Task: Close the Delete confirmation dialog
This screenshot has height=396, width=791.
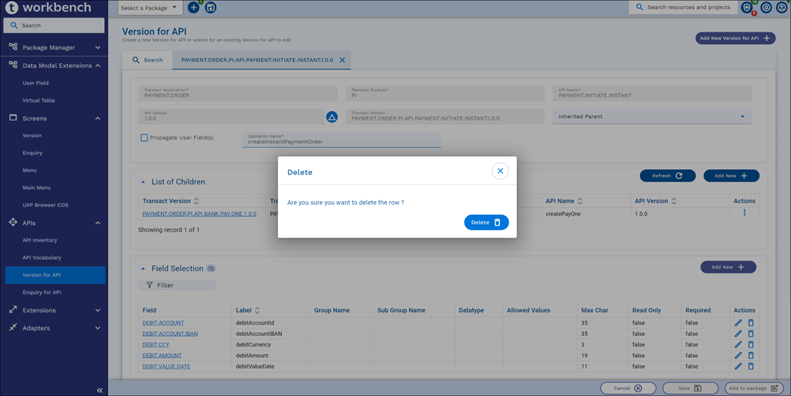Action: (x=500, y=171)
